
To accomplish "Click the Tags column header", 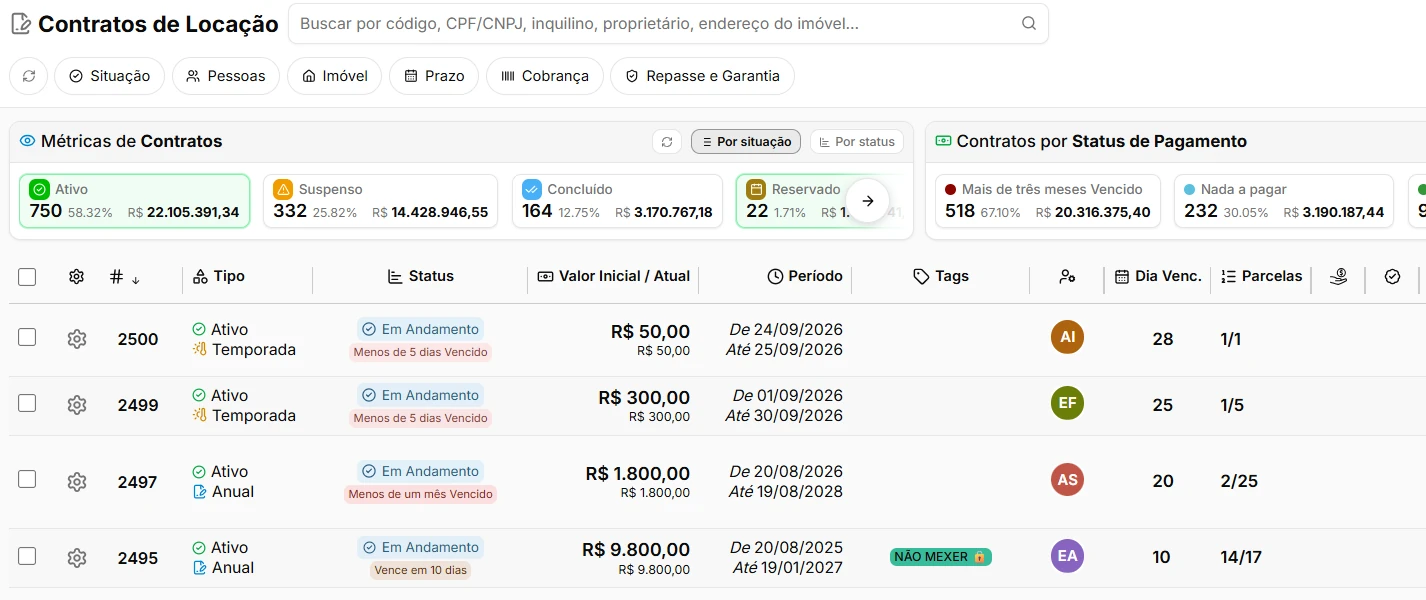I will (940, 276).
